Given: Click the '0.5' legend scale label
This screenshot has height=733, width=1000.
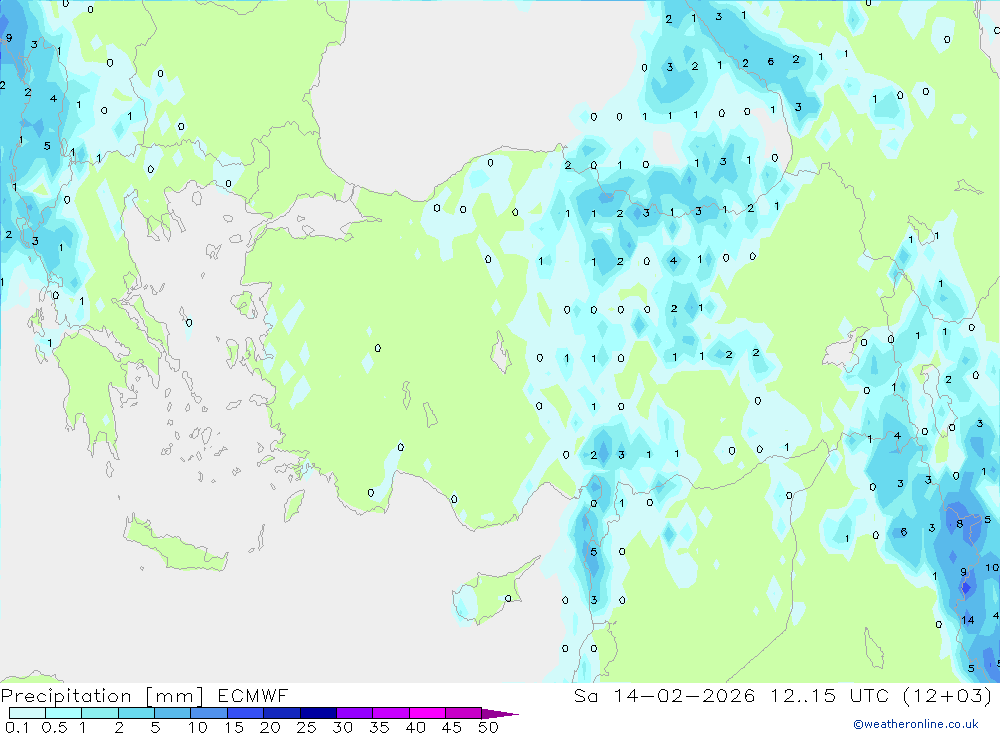Looking at the screenshot, I should coord(54,727).
